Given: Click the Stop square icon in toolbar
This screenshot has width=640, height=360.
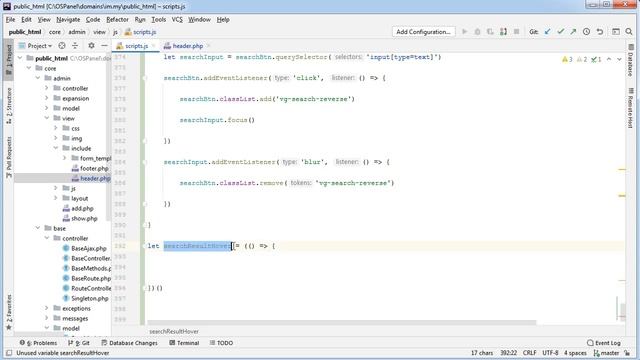Looking at the screenshot, I should click(x=516, y=31).
